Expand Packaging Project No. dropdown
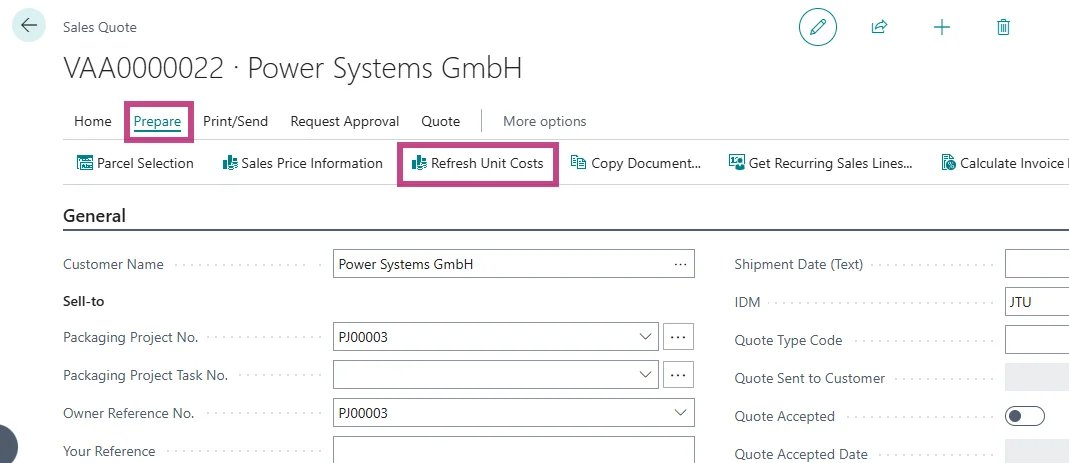This screenshot has width=1069, height=463. tap(645, 337)
